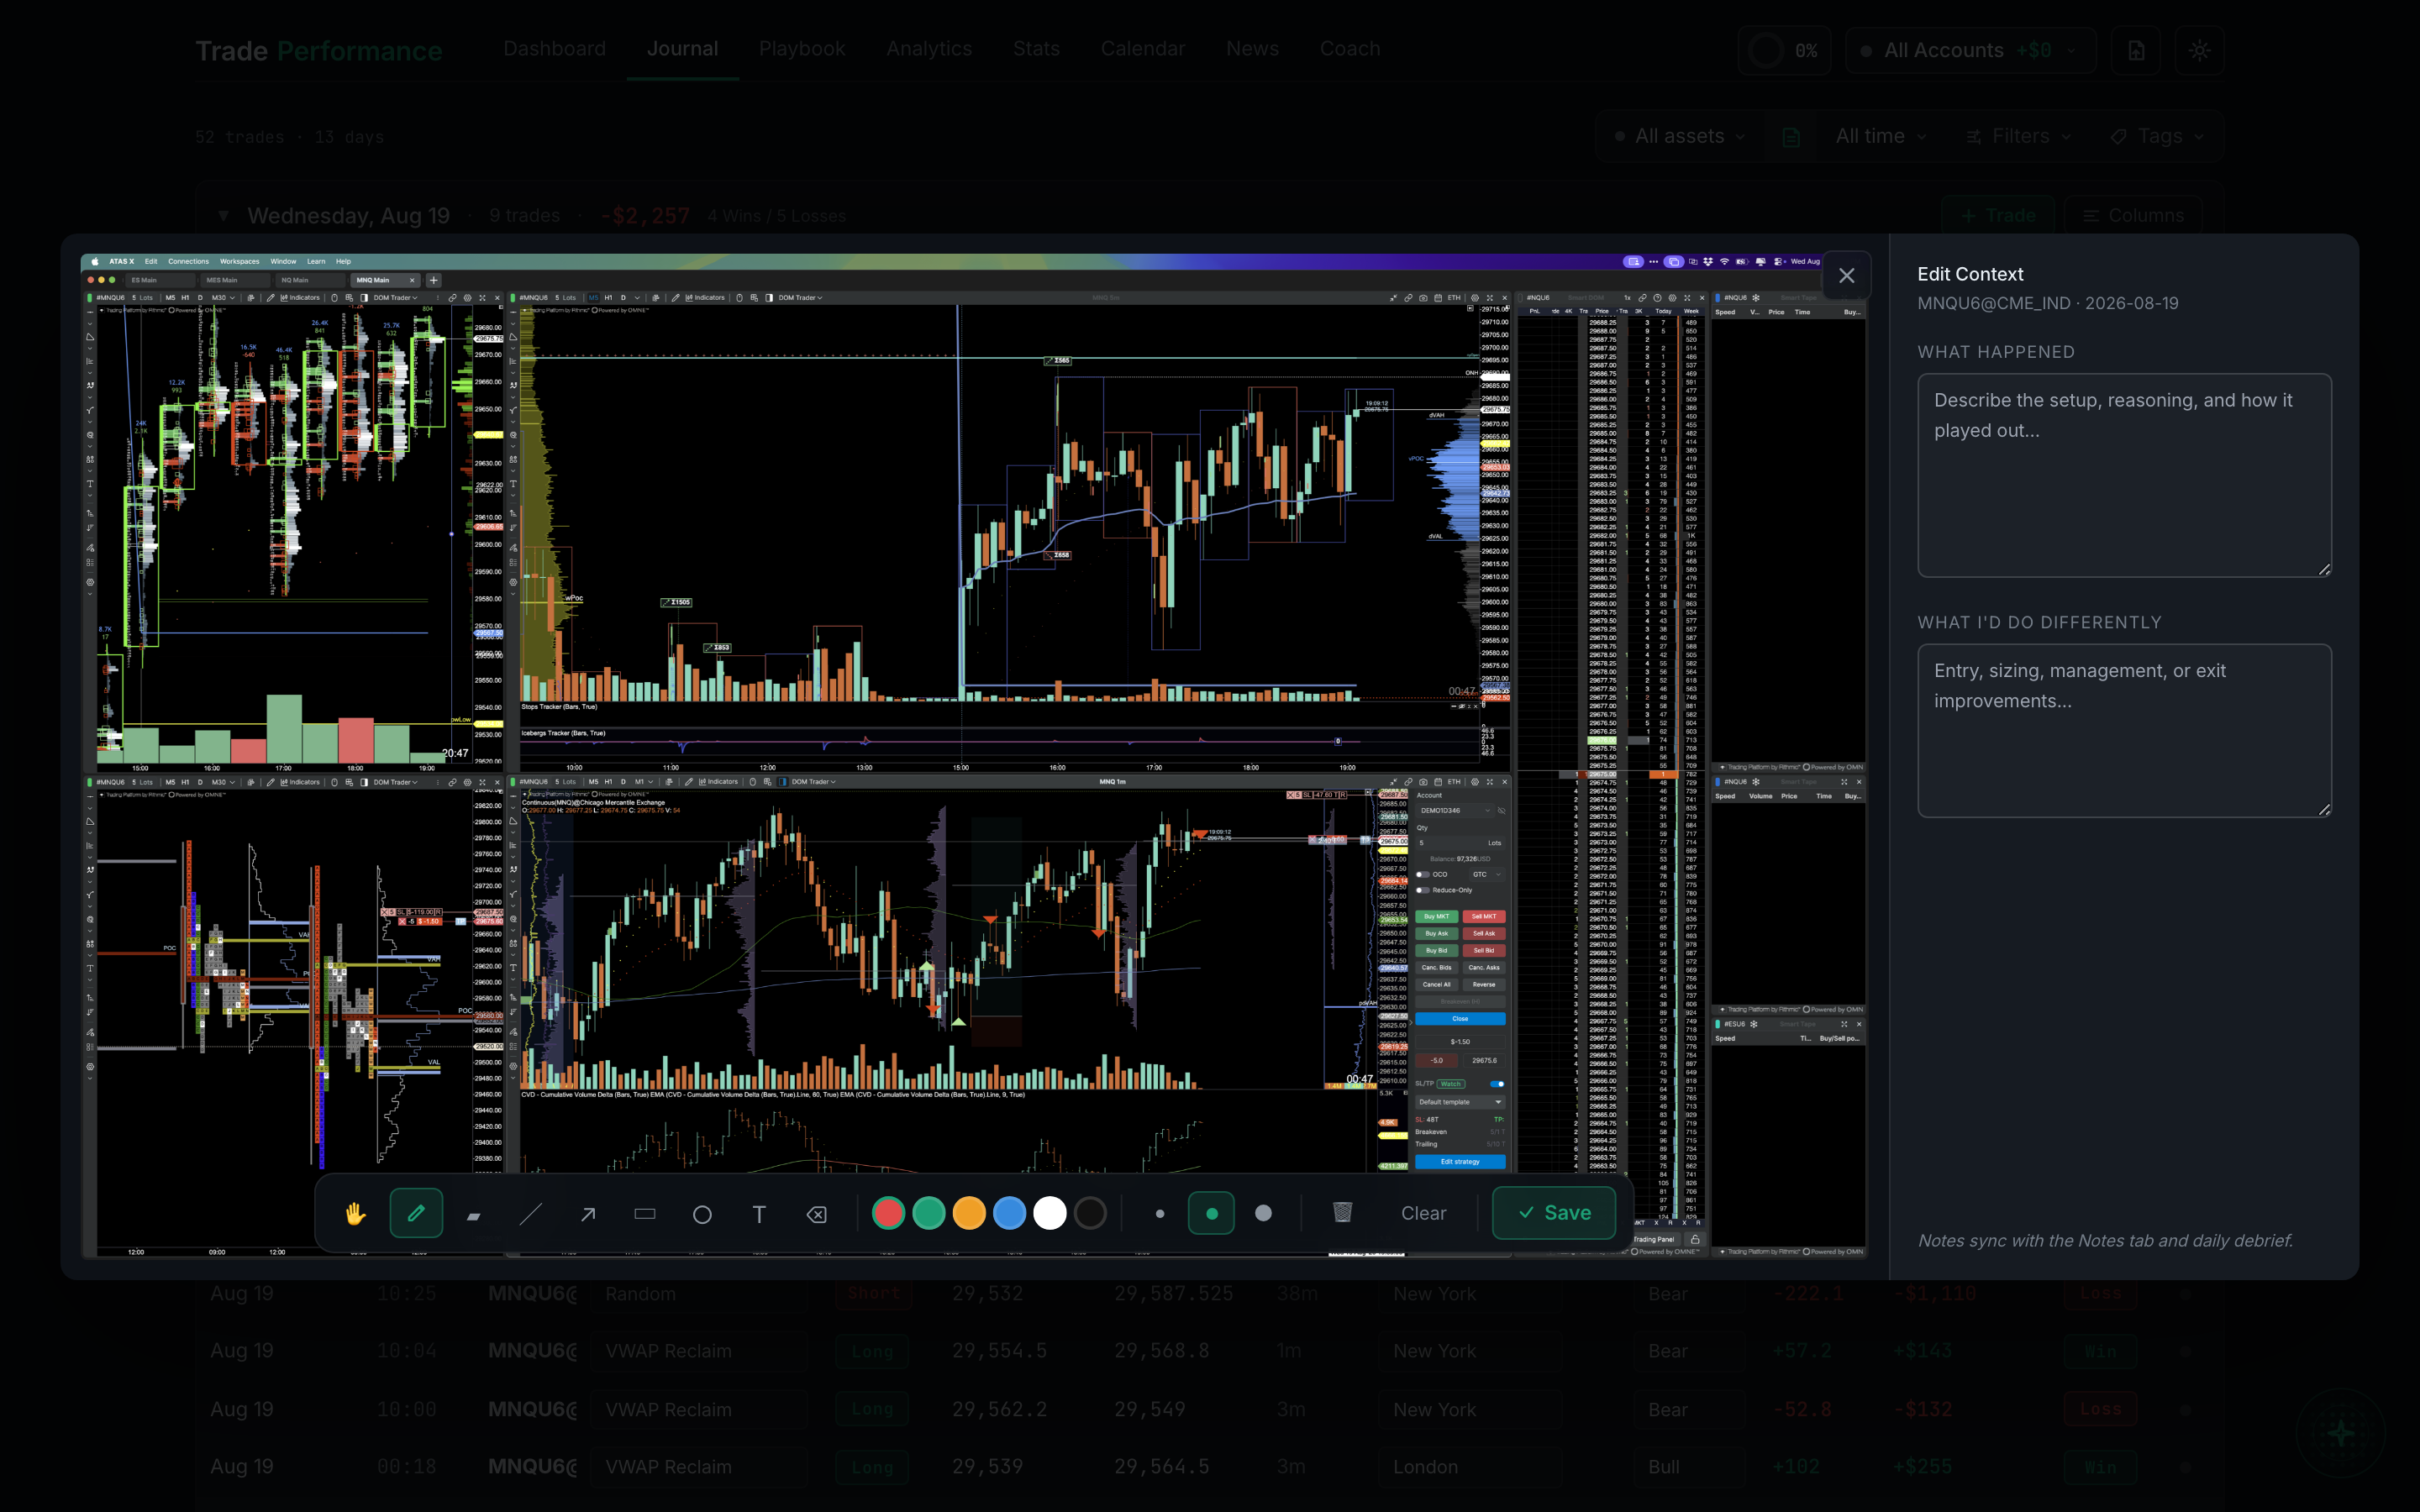The image size is (2420, 1512).
Task: Select the straight line tool
Action: point(531,1213)
